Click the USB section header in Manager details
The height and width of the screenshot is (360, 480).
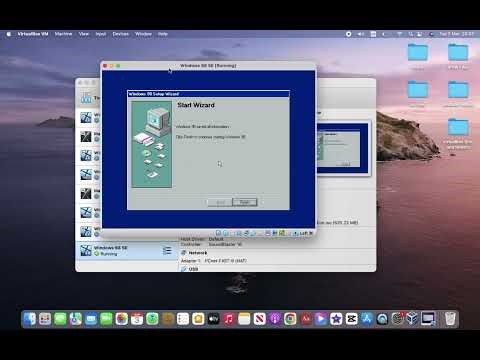click(193, 269)
